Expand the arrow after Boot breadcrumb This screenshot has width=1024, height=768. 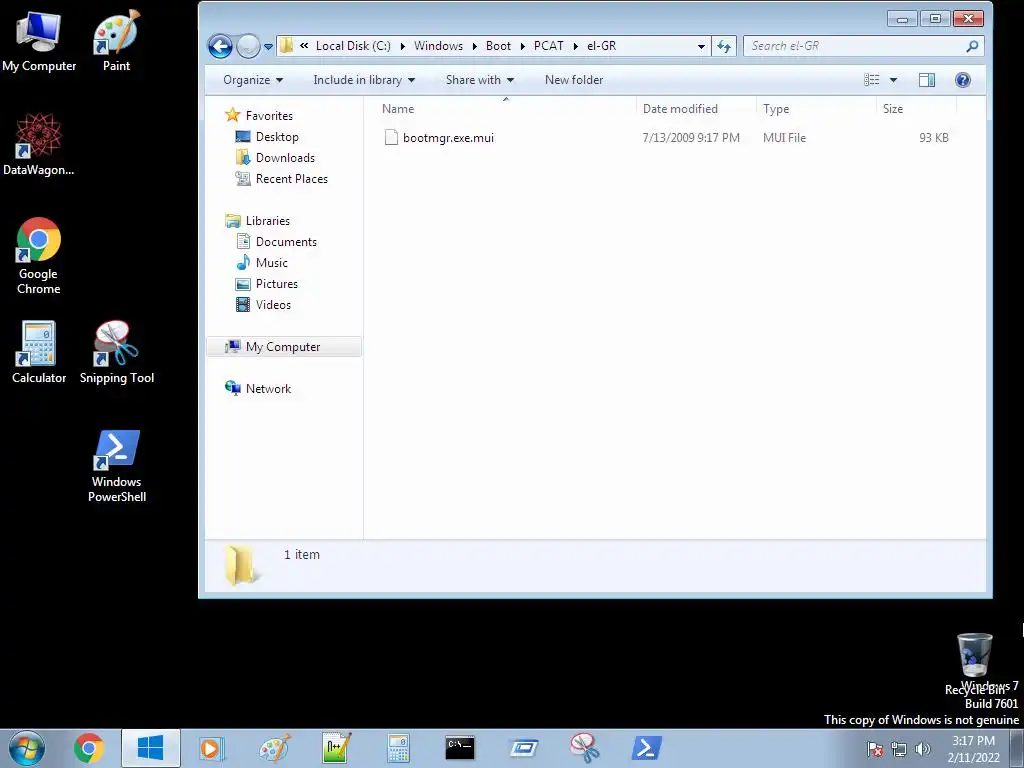point(522,46)
